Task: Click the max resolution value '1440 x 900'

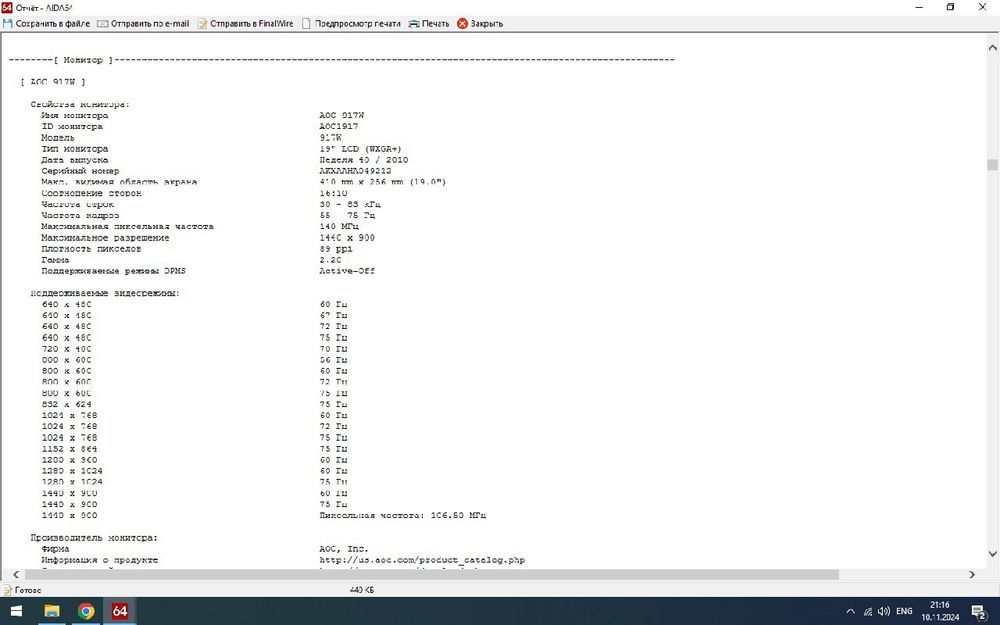Action: click(347, 238)
